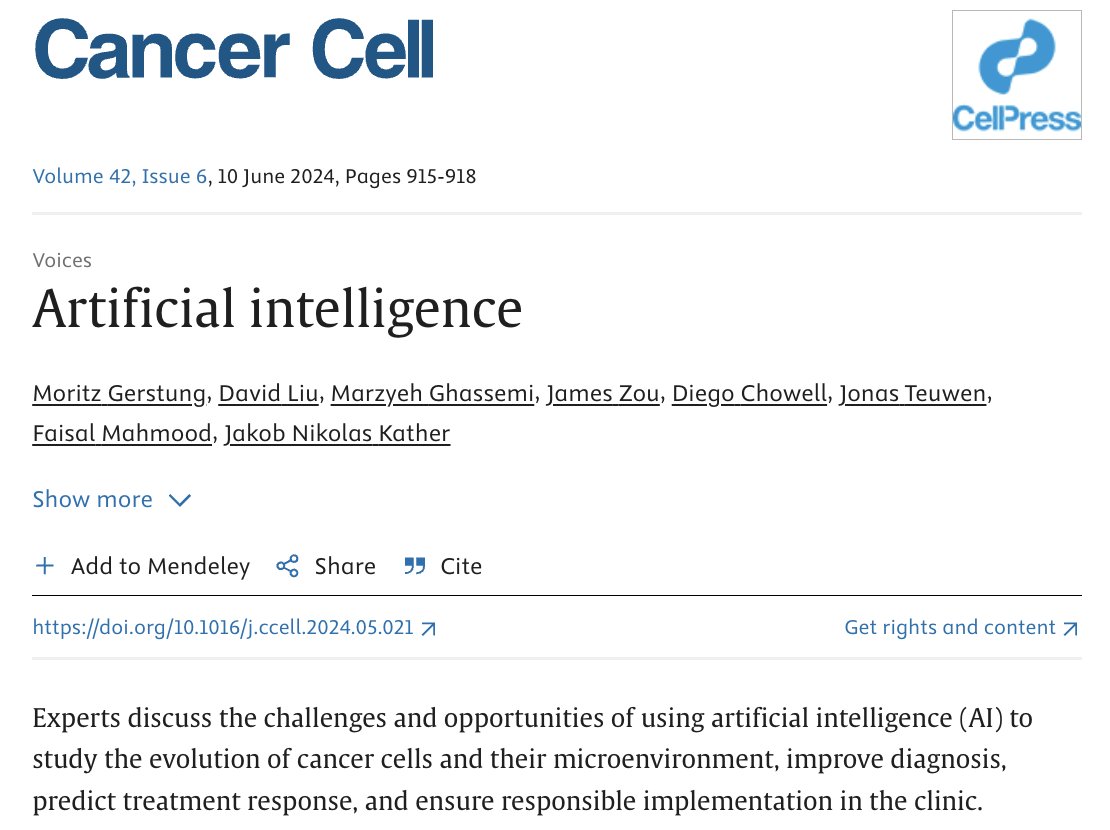The height and width of the screenshot is (830, 1110).
Task: Click the arrow icon after Get rights
Action: click(1070, 628)
